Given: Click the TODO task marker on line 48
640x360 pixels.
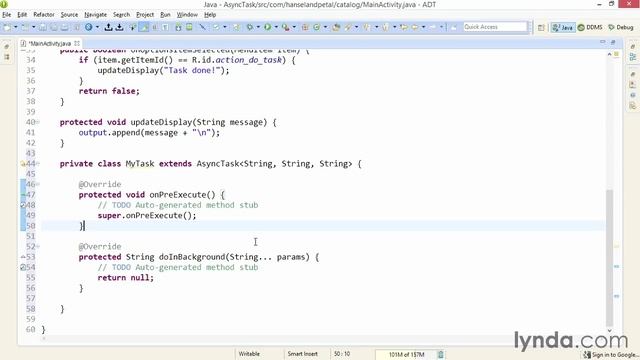Looking at the screenshot, I should point(23,205).
